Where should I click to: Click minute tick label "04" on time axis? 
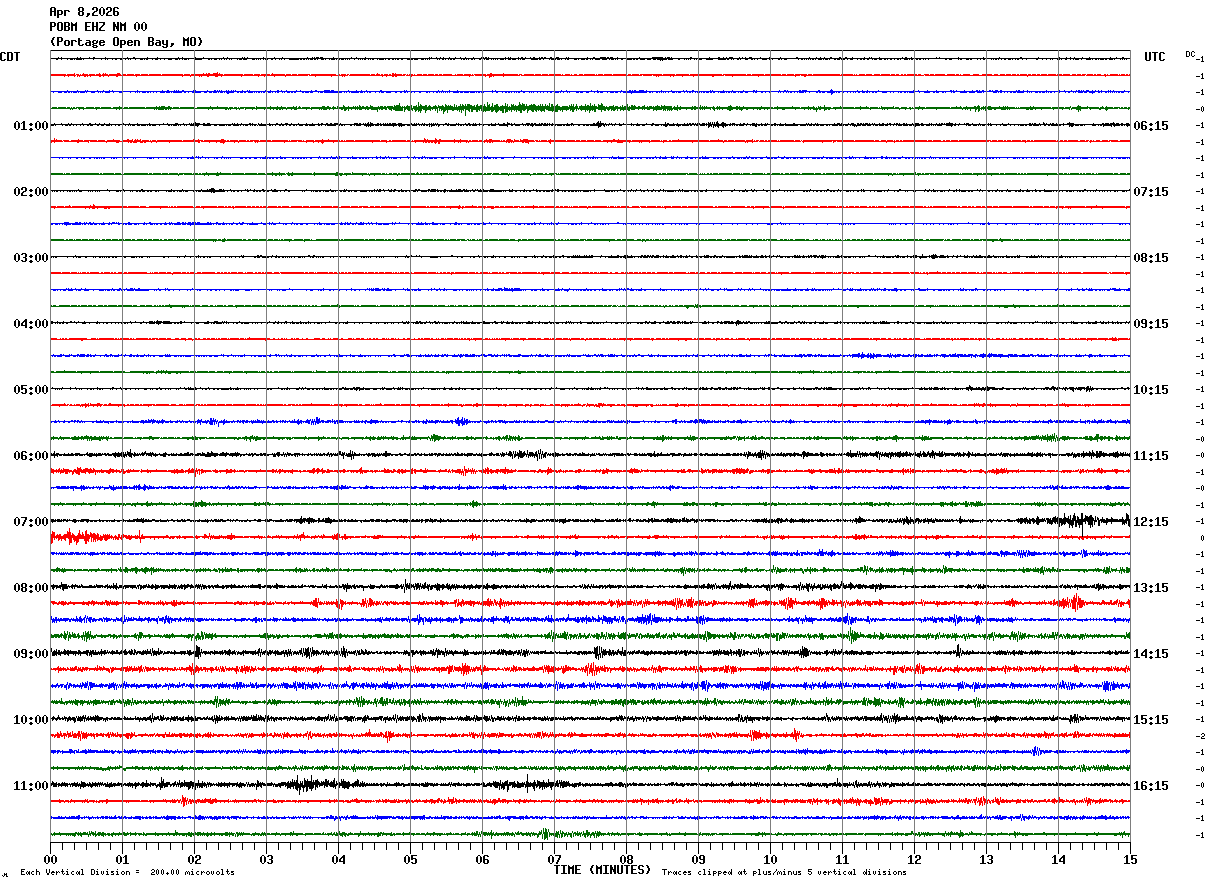click(x=338, y=859)
